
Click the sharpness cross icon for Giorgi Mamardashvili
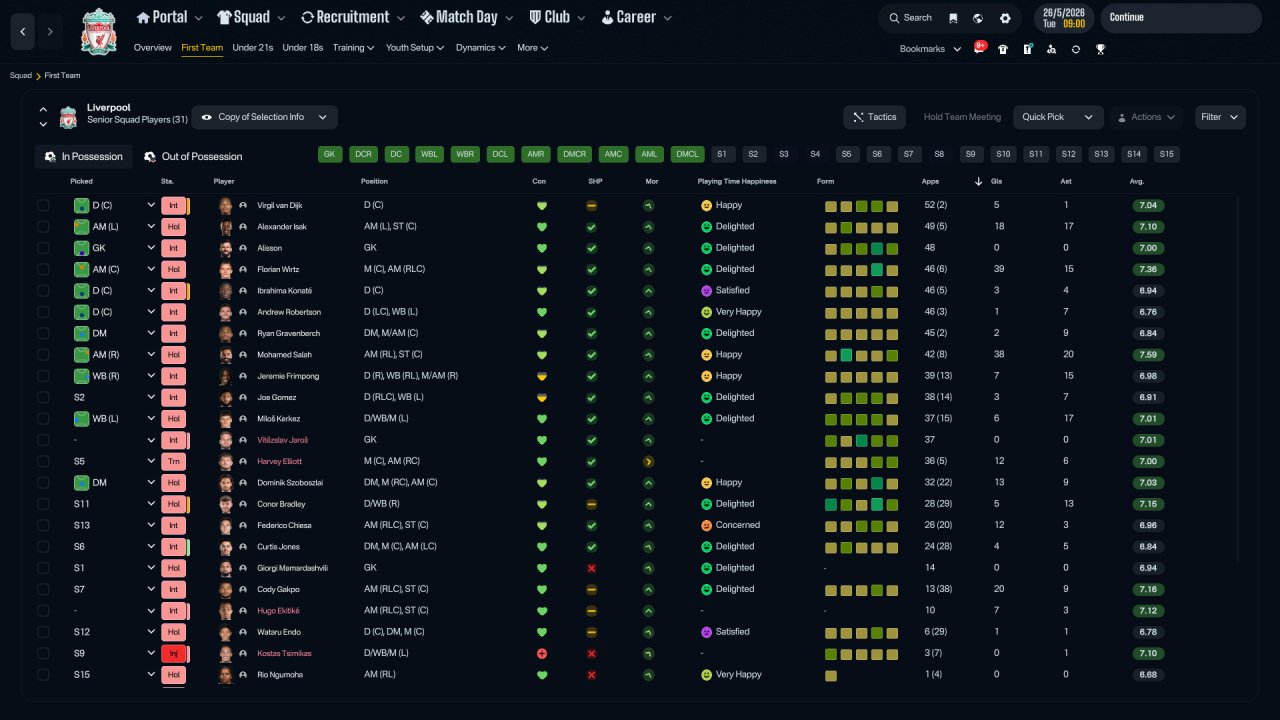click(591, 568)
